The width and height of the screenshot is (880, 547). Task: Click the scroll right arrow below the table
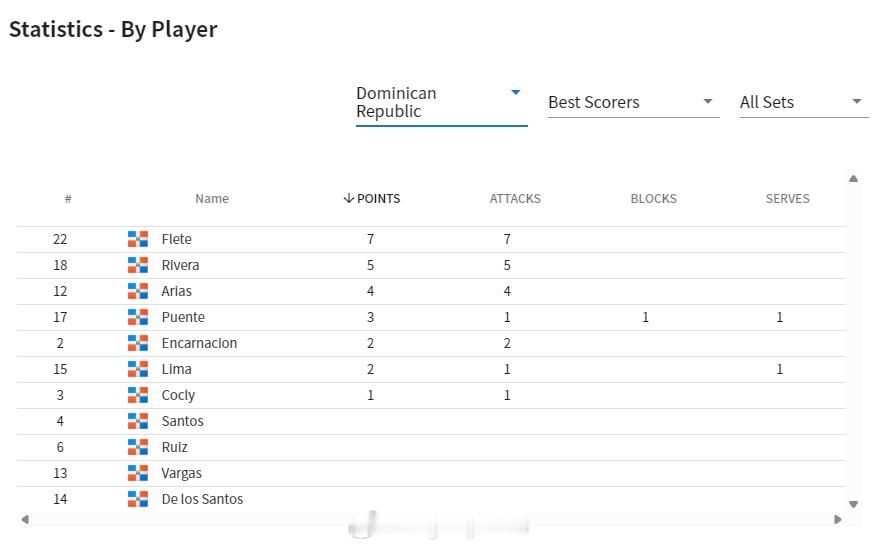[x=837, y=520]
